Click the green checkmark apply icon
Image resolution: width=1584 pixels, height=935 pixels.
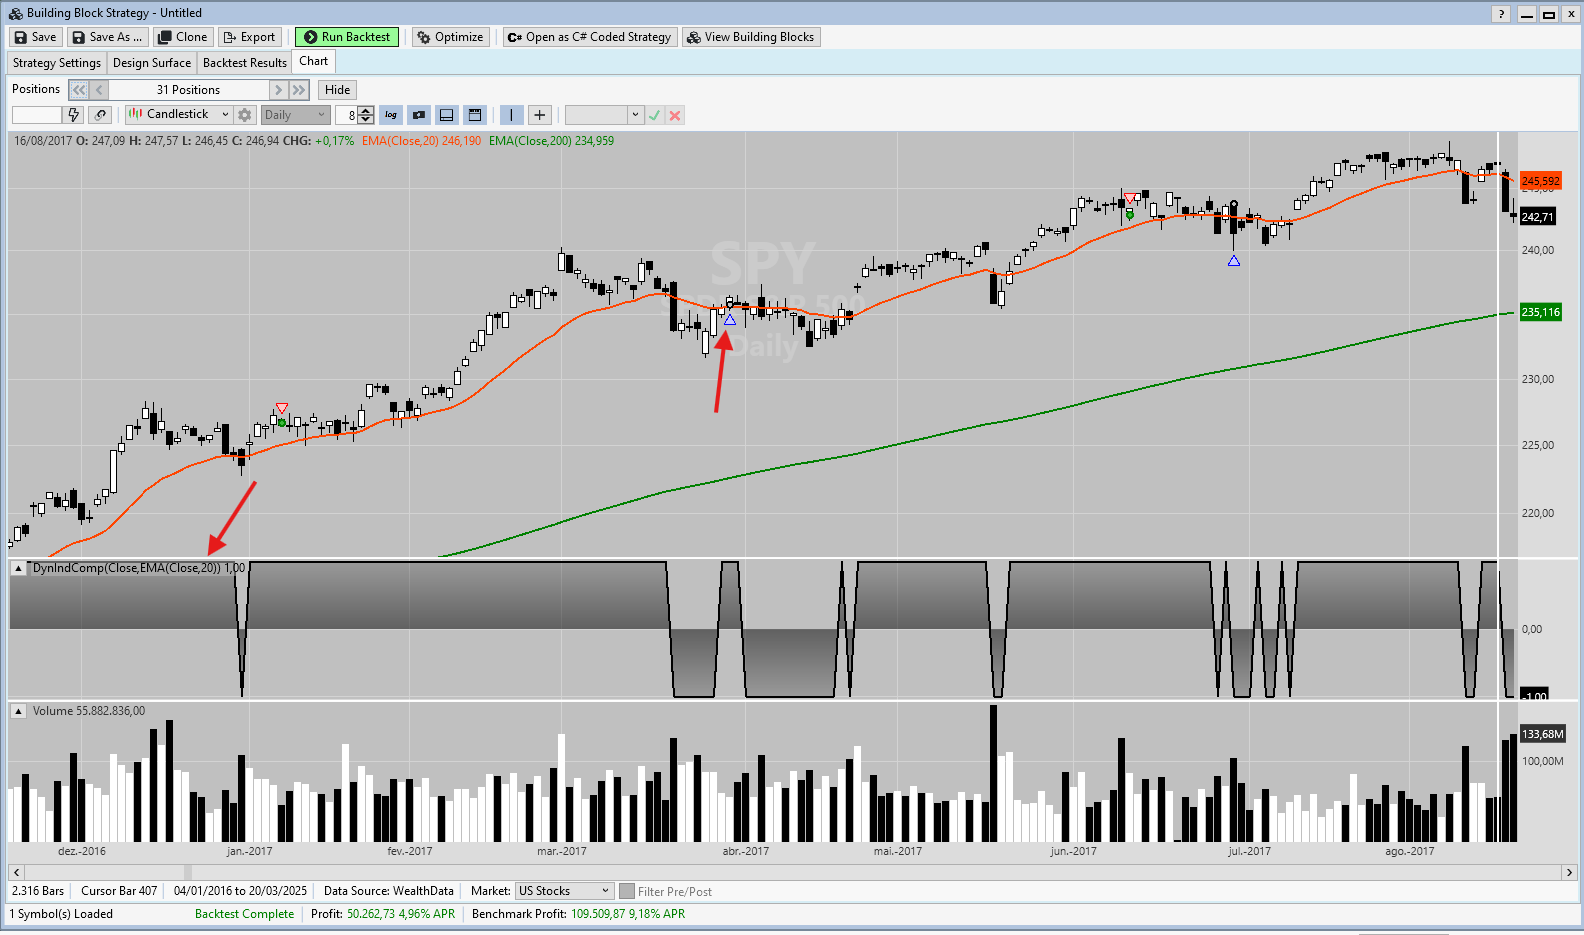654,115
